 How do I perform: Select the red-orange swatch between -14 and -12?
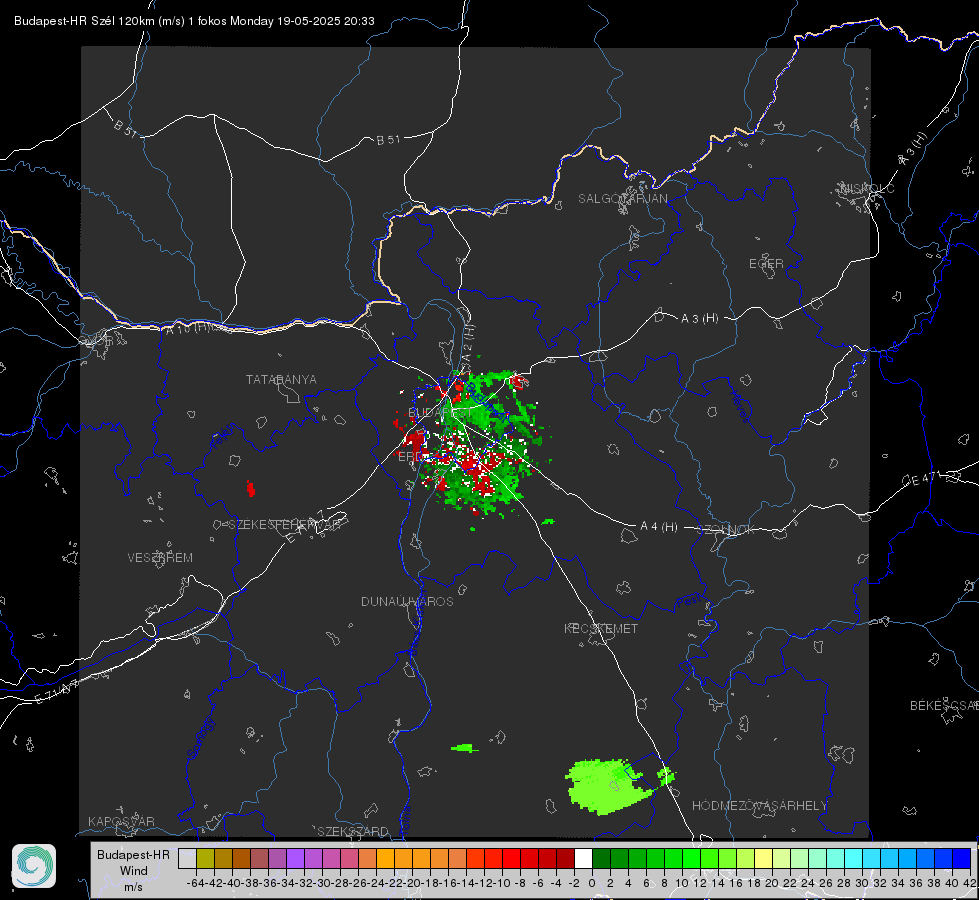click(x=475, y=858)
